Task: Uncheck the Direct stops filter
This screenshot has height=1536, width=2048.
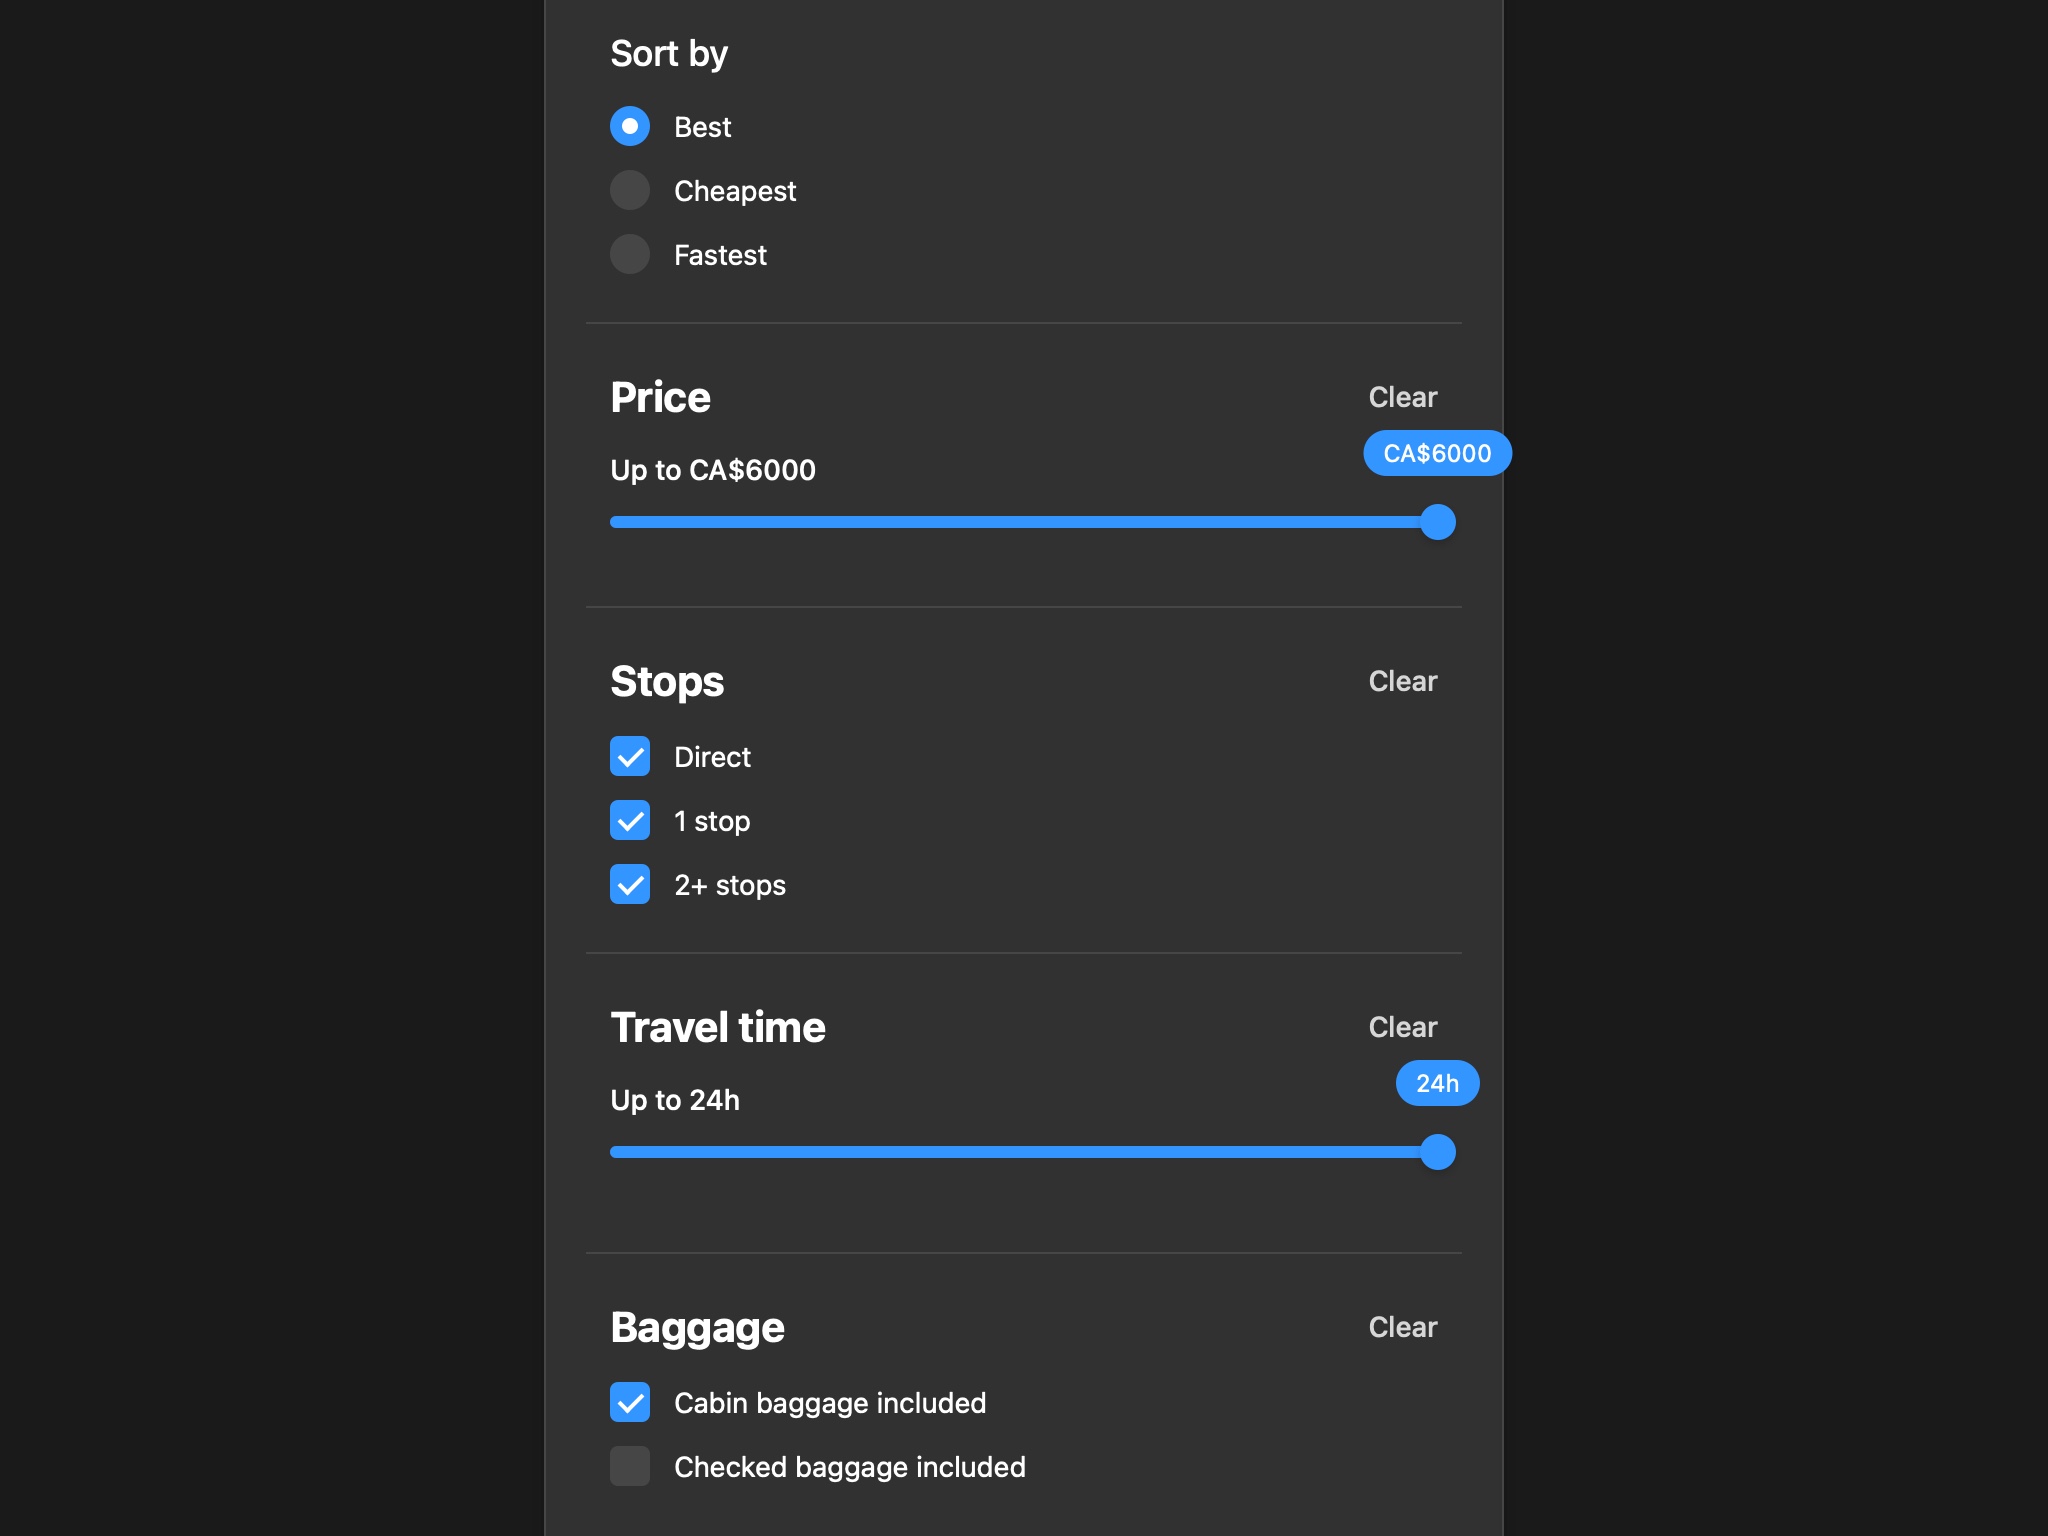Action: click(630, 757)
